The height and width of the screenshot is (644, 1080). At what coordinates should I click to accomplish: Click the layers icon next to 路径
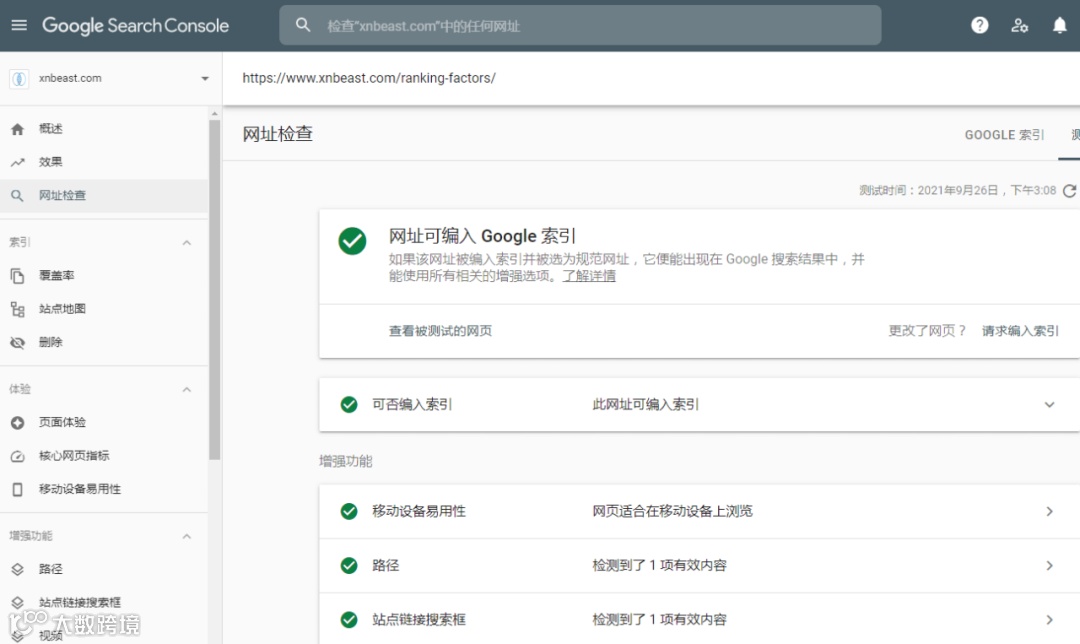click(x=17, y=569)
